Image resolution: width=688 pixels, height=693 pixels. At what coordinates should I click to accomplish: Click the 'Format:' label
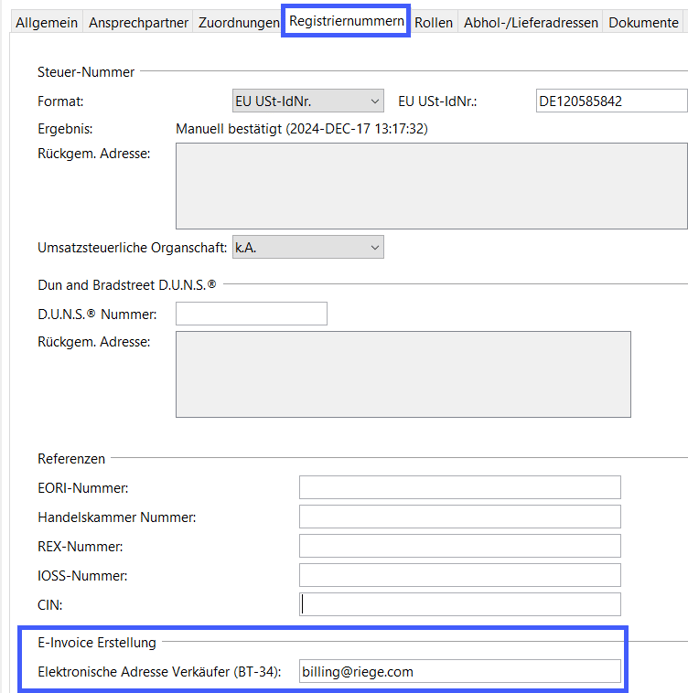[61, 101]
